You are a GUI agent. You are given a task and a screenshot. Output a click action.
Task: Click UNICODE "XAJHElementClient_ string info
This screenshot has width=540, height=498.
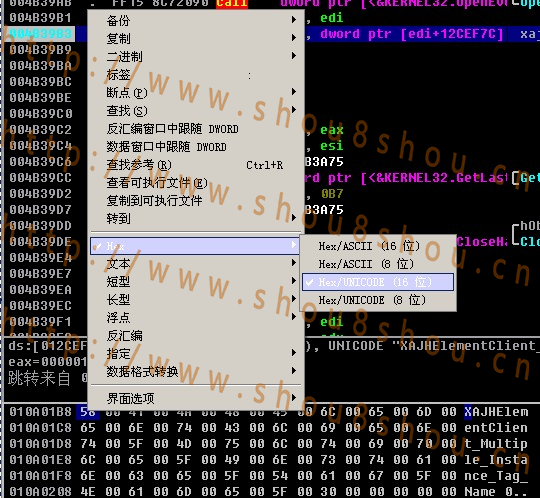[x=433, y=345]
